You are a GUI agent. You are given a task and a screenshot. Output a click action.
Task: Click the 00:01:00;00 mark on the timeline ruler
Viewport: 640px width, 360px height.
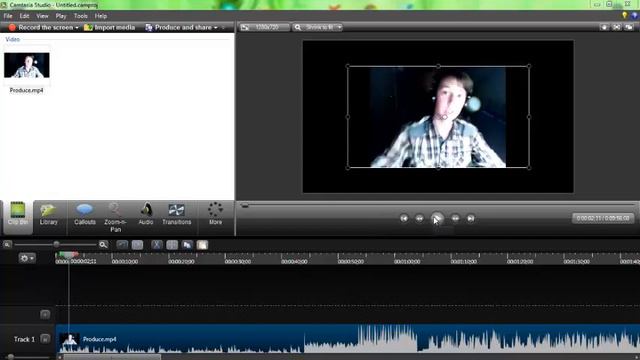407,262
